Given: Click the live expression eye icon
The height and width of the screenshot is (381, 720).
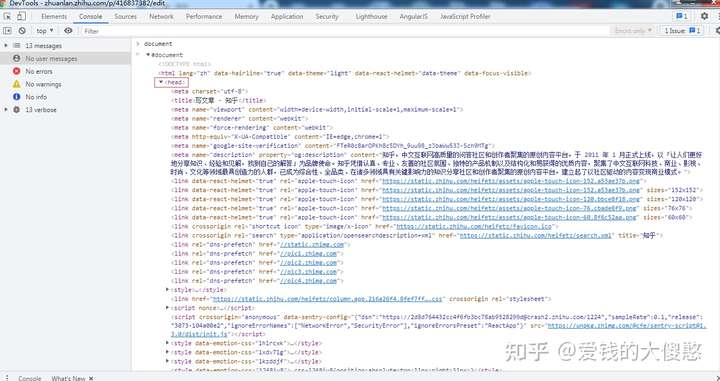Looking at the screenshot, I should point(68,31).
